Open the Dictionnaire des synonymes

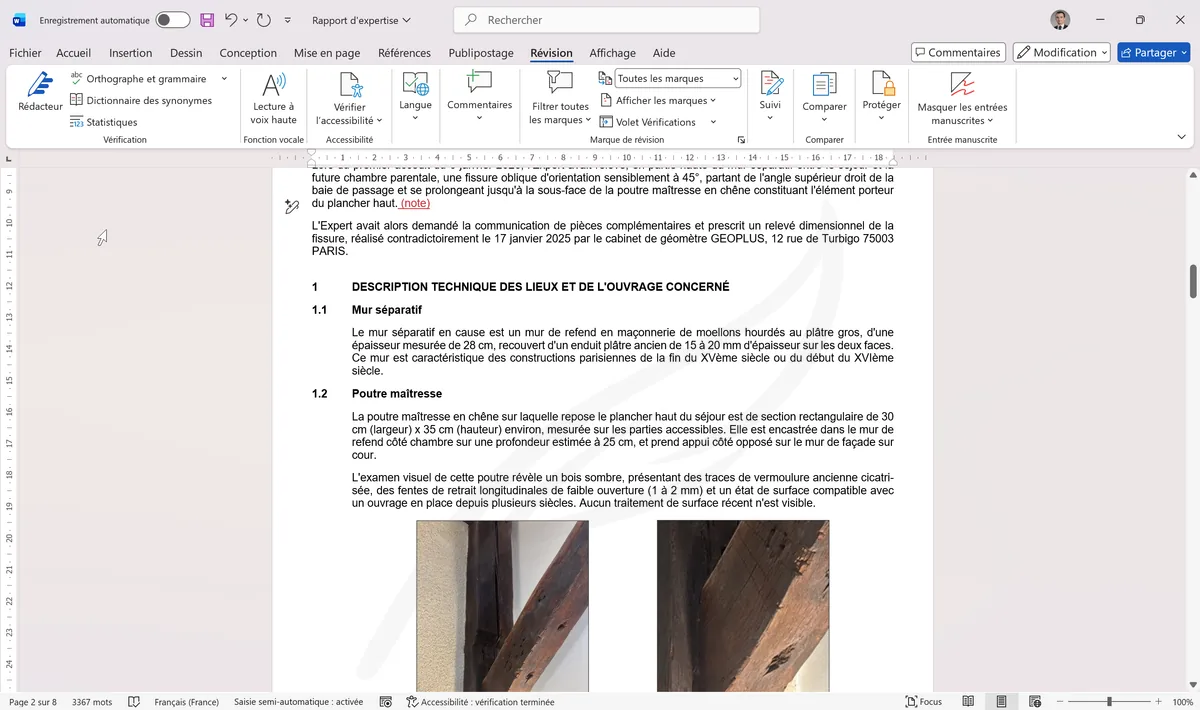[x=140, y=99]
